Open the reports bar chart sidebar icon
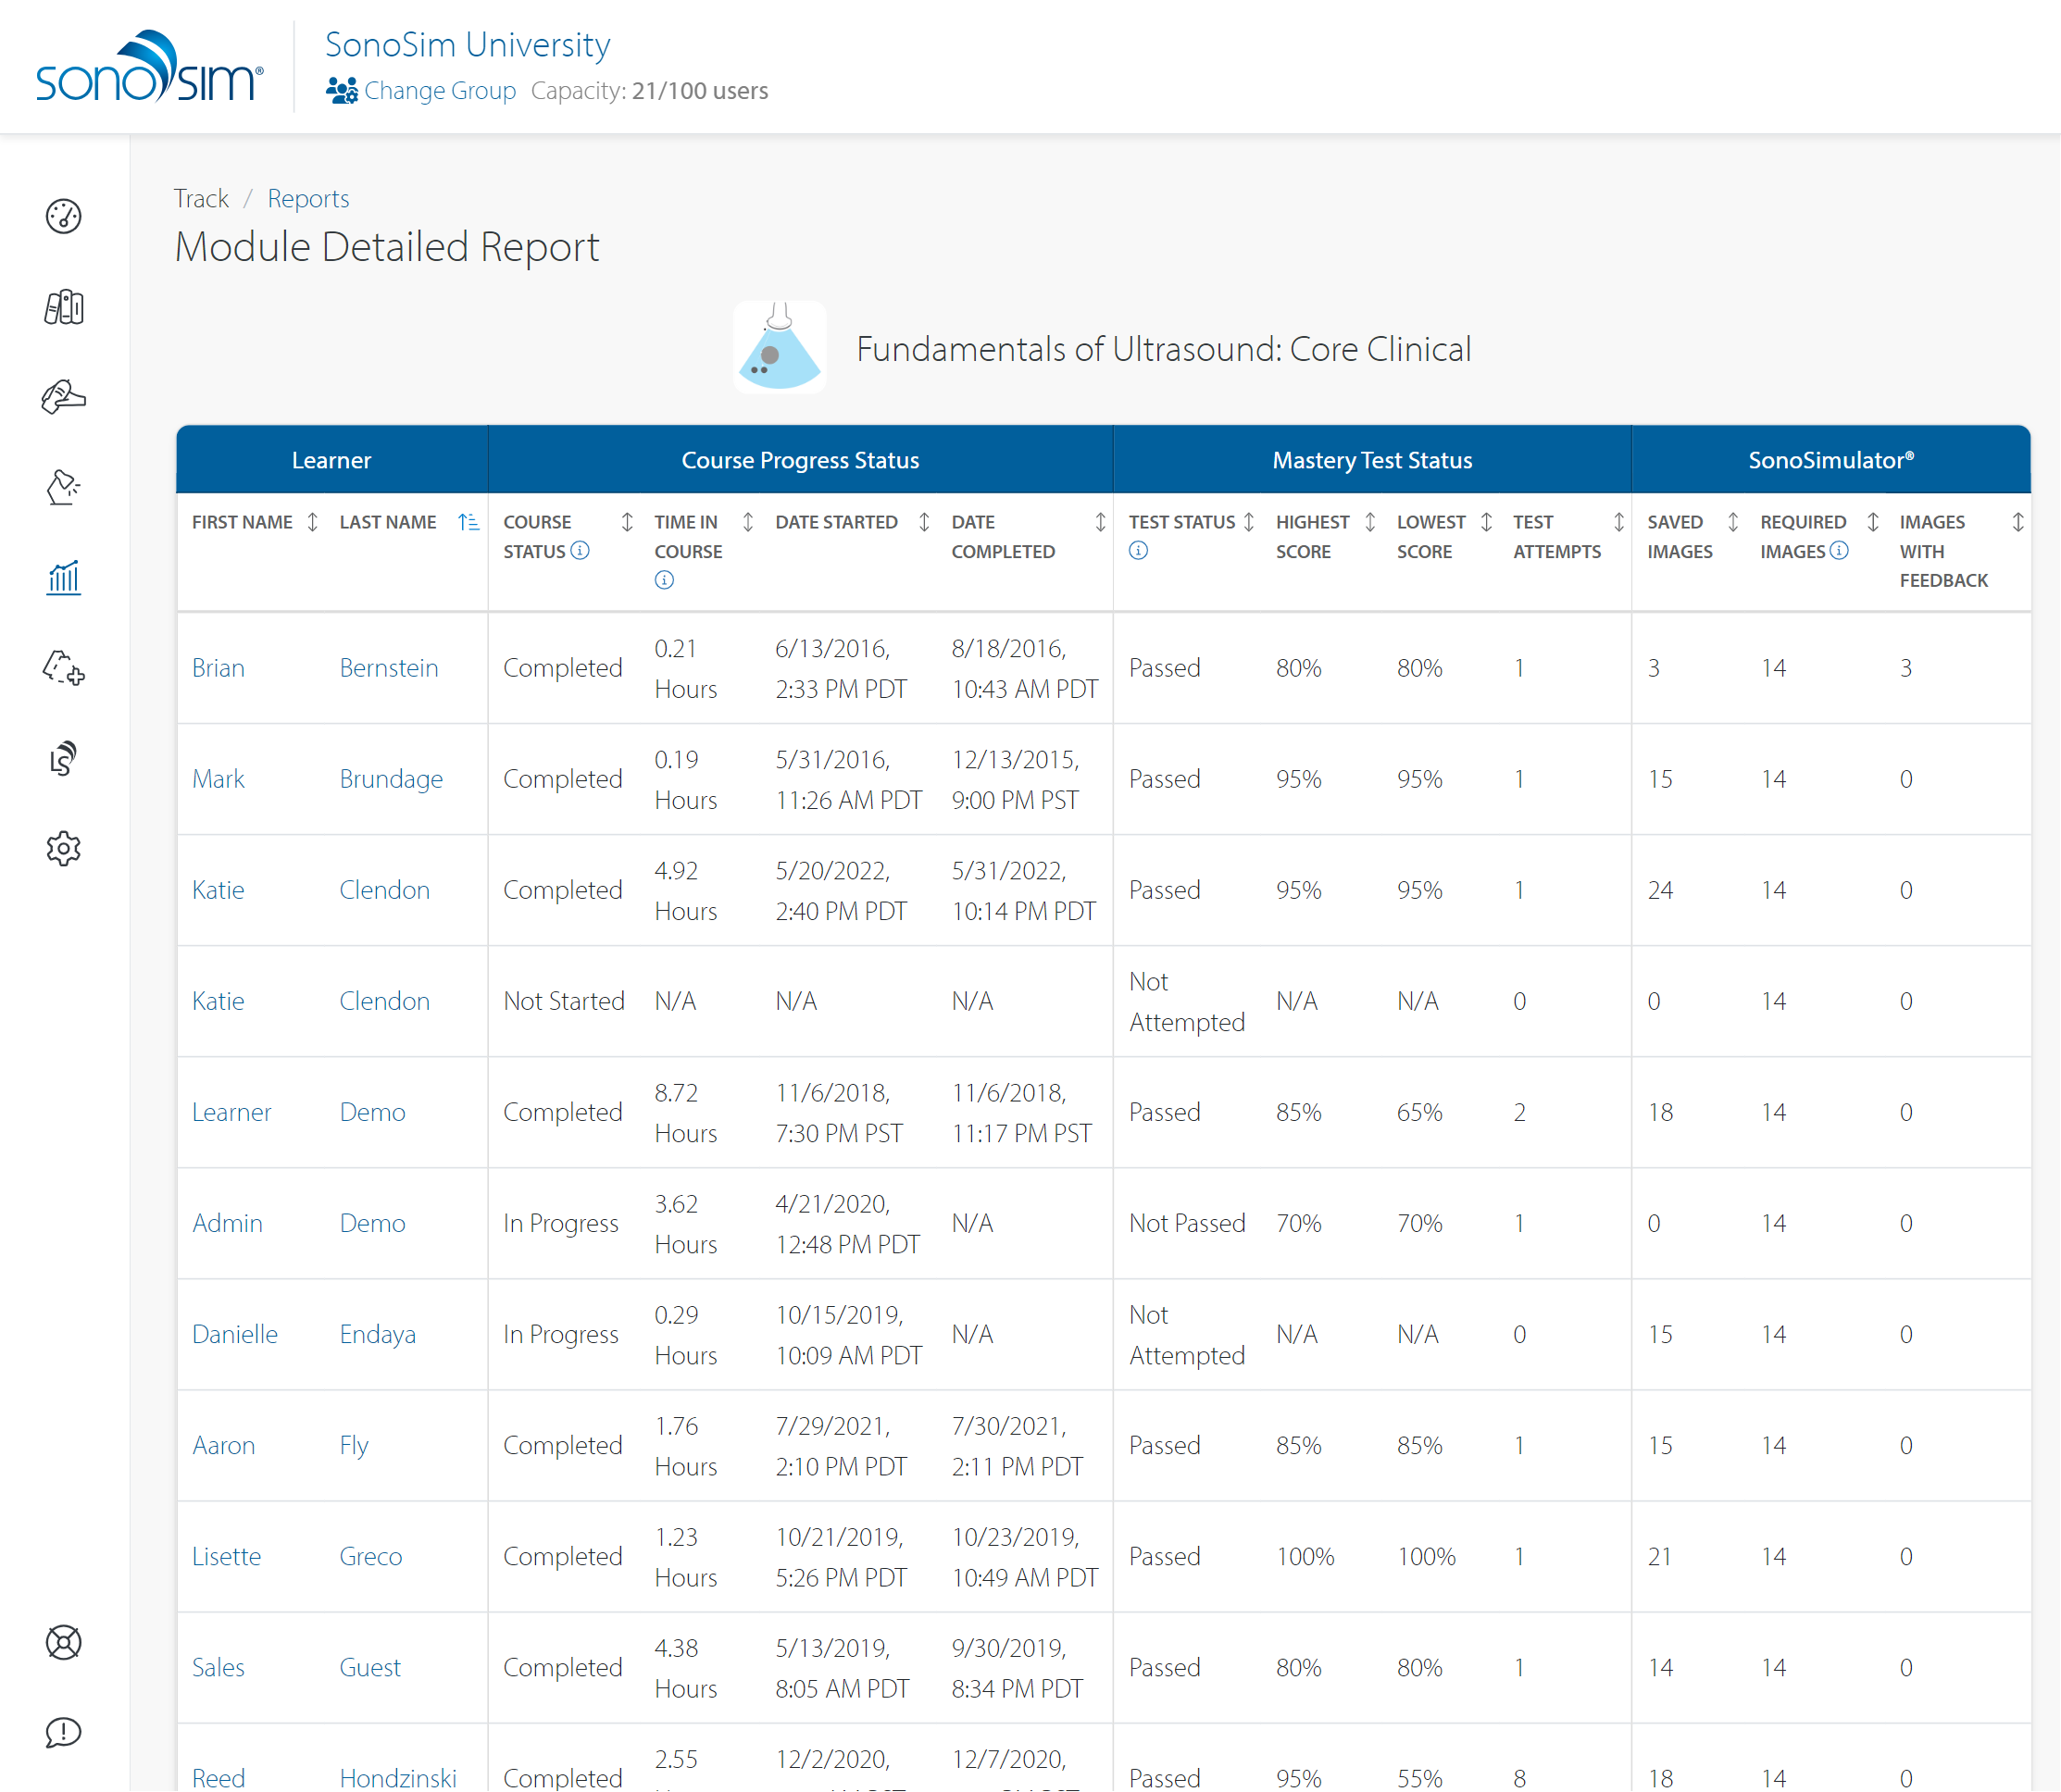2061x1792 pixels. (x=63, y=577)
